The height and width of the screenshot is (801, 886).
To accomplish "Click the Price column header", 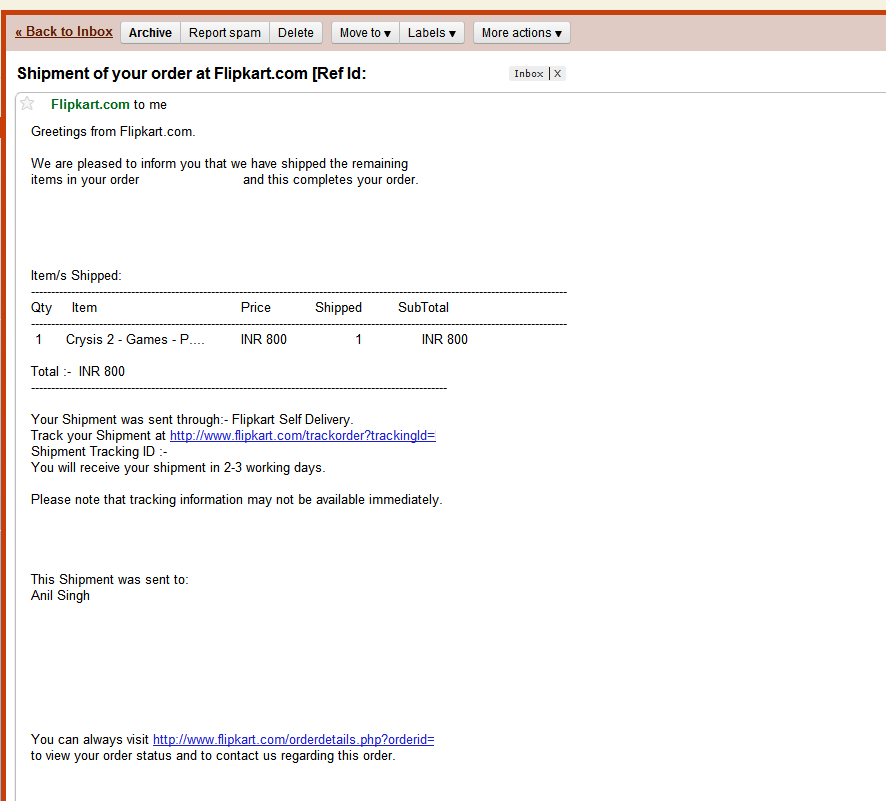I will point(255,307).
